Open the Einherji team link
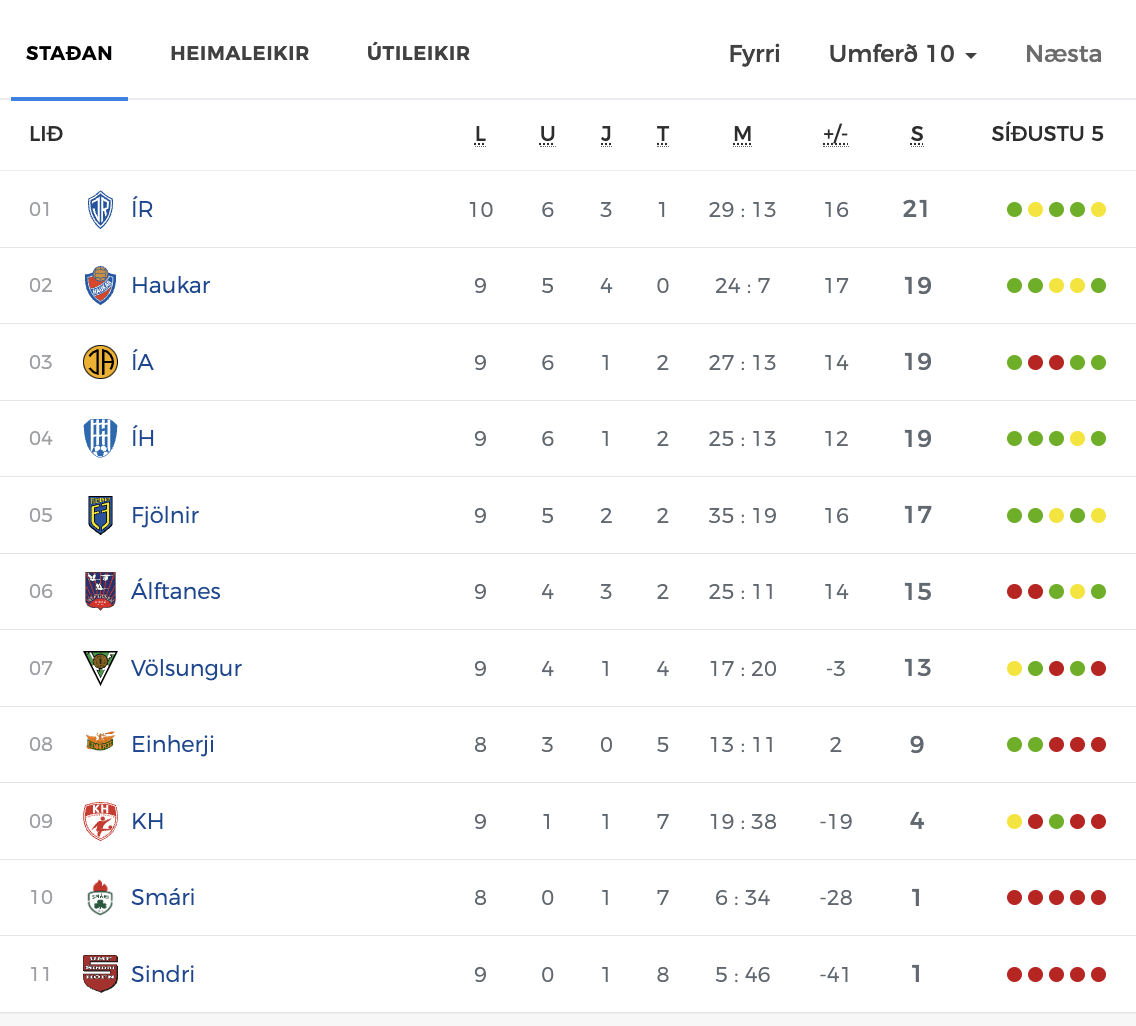Viewport: 1136px width, 1026px height. click(x=172, y=744)
